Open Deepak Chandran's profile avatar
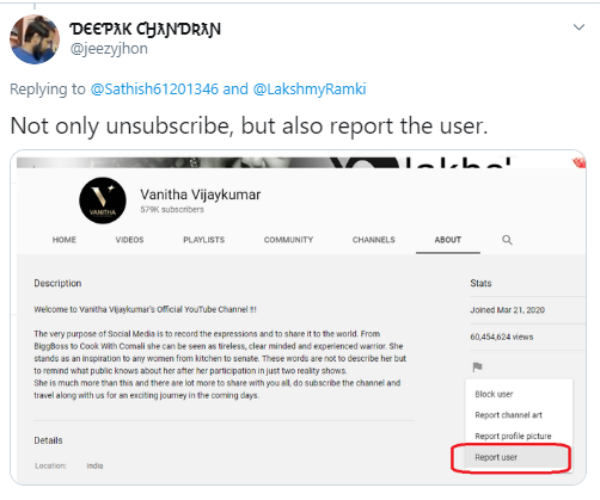Viewport: 600px width, 500px height. [34, 39]
